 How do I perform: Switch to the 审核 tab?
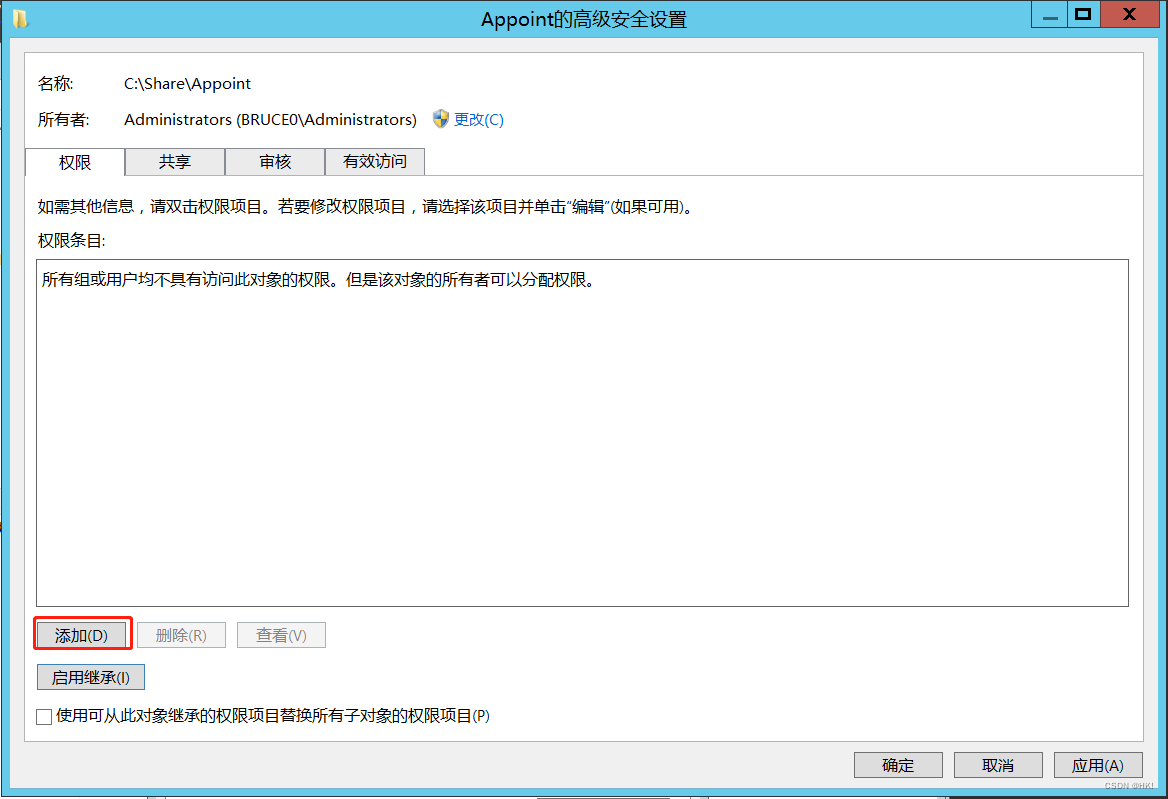[274, 161]
